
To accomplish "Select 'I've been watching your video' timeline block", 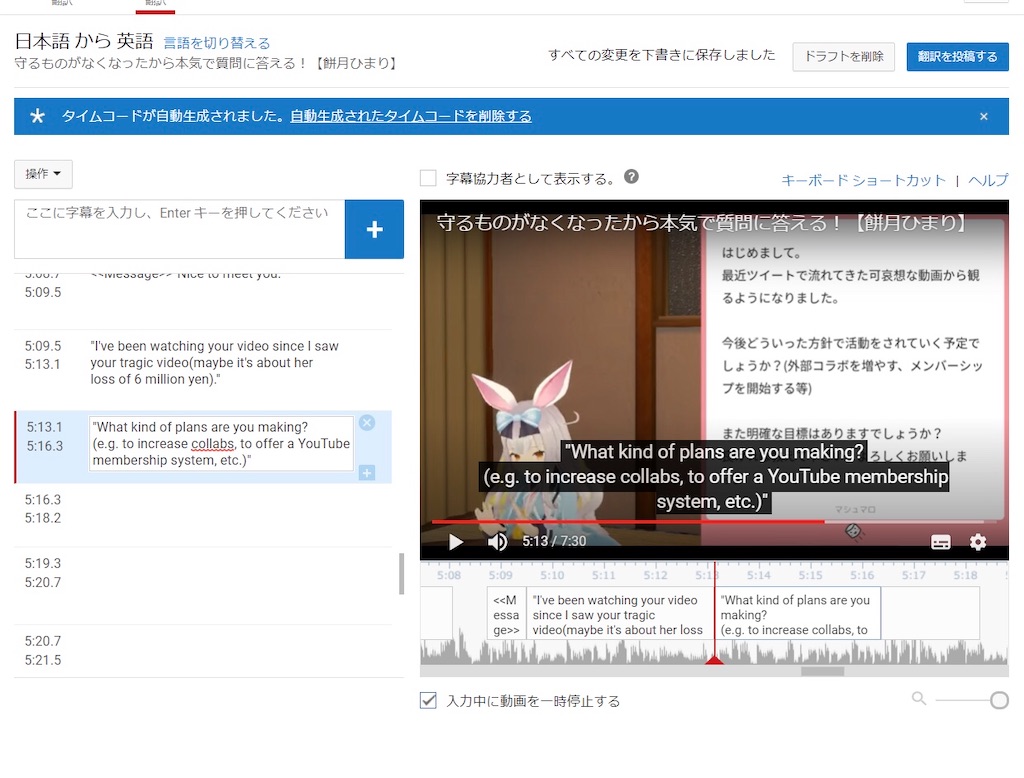I will tap(619, 613).
